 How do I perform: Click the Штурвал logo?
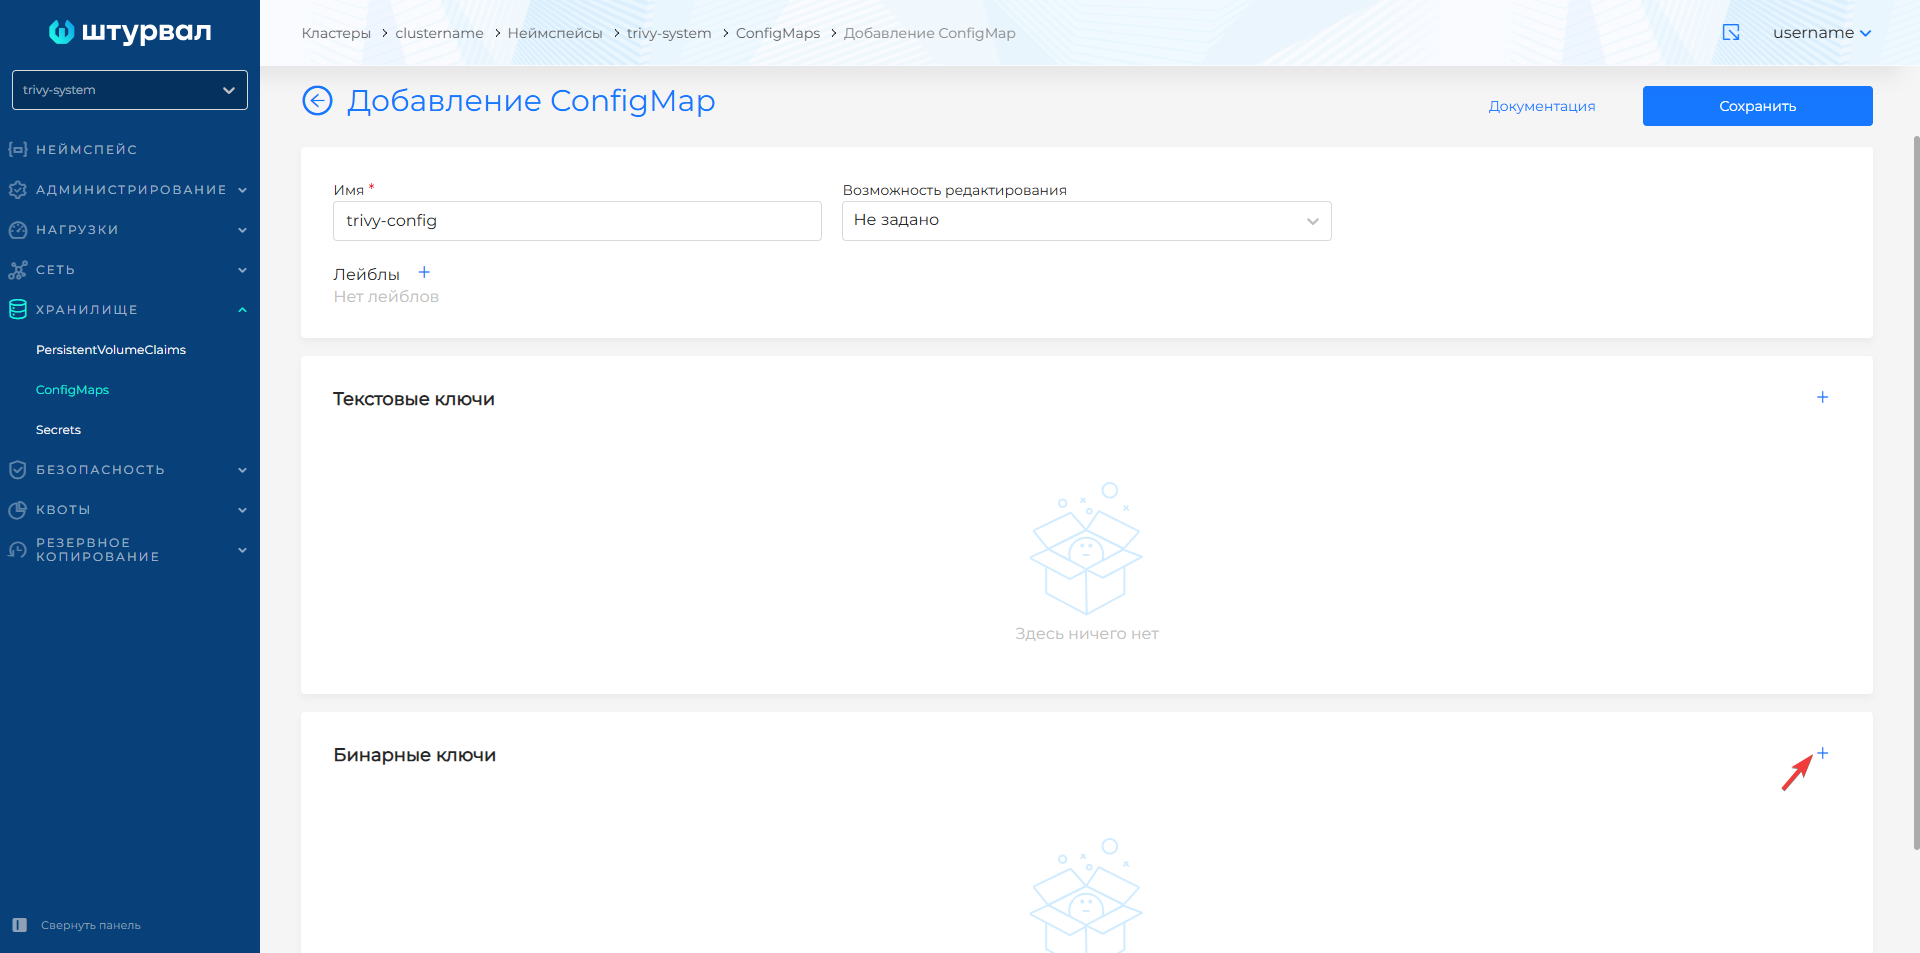128,31
